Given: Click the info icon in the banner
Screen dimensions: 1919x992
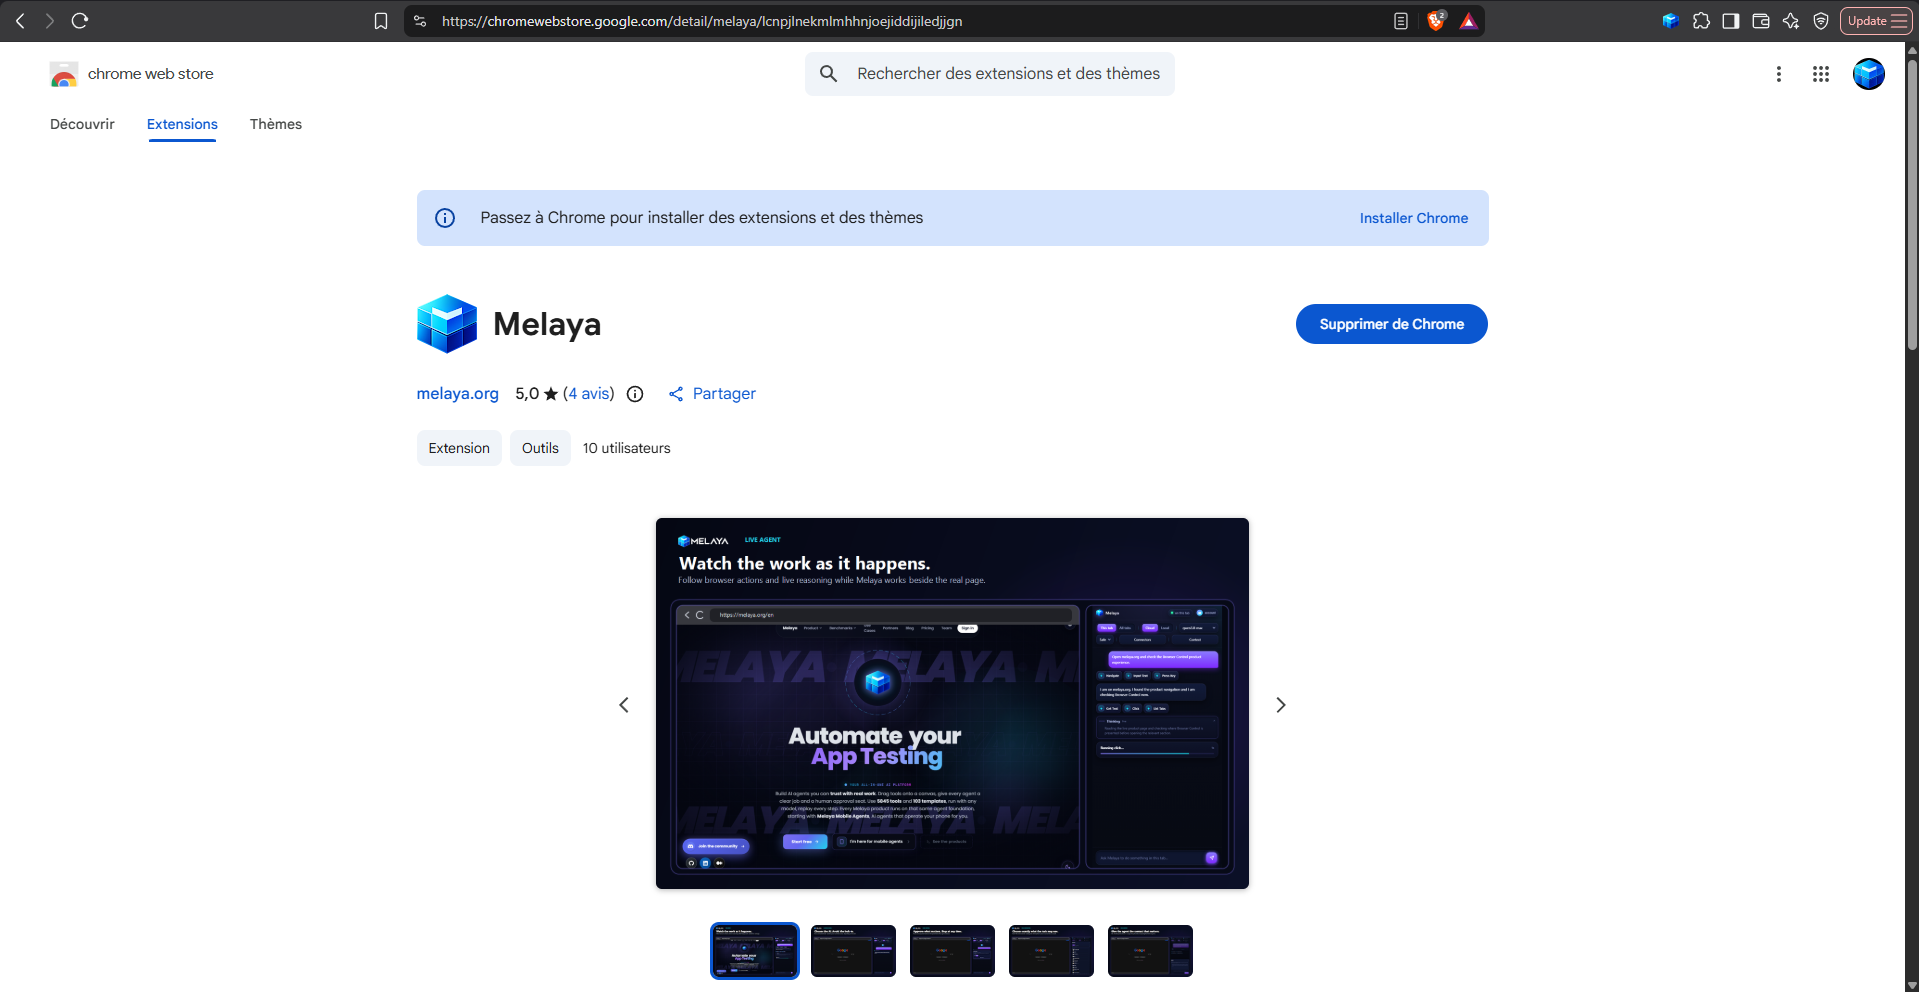Looking at the screenshot, I should point(445,218).
